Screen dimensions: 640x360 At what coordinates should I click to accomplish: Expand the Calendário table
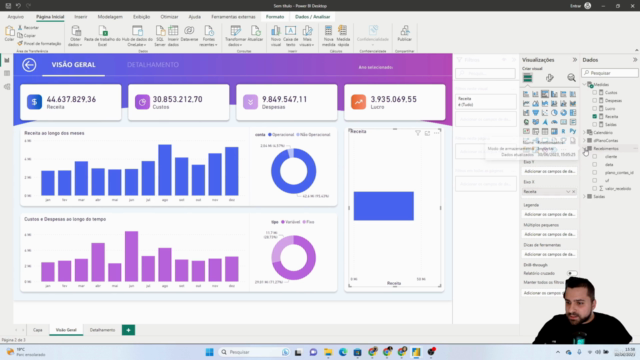click(584, 133)
